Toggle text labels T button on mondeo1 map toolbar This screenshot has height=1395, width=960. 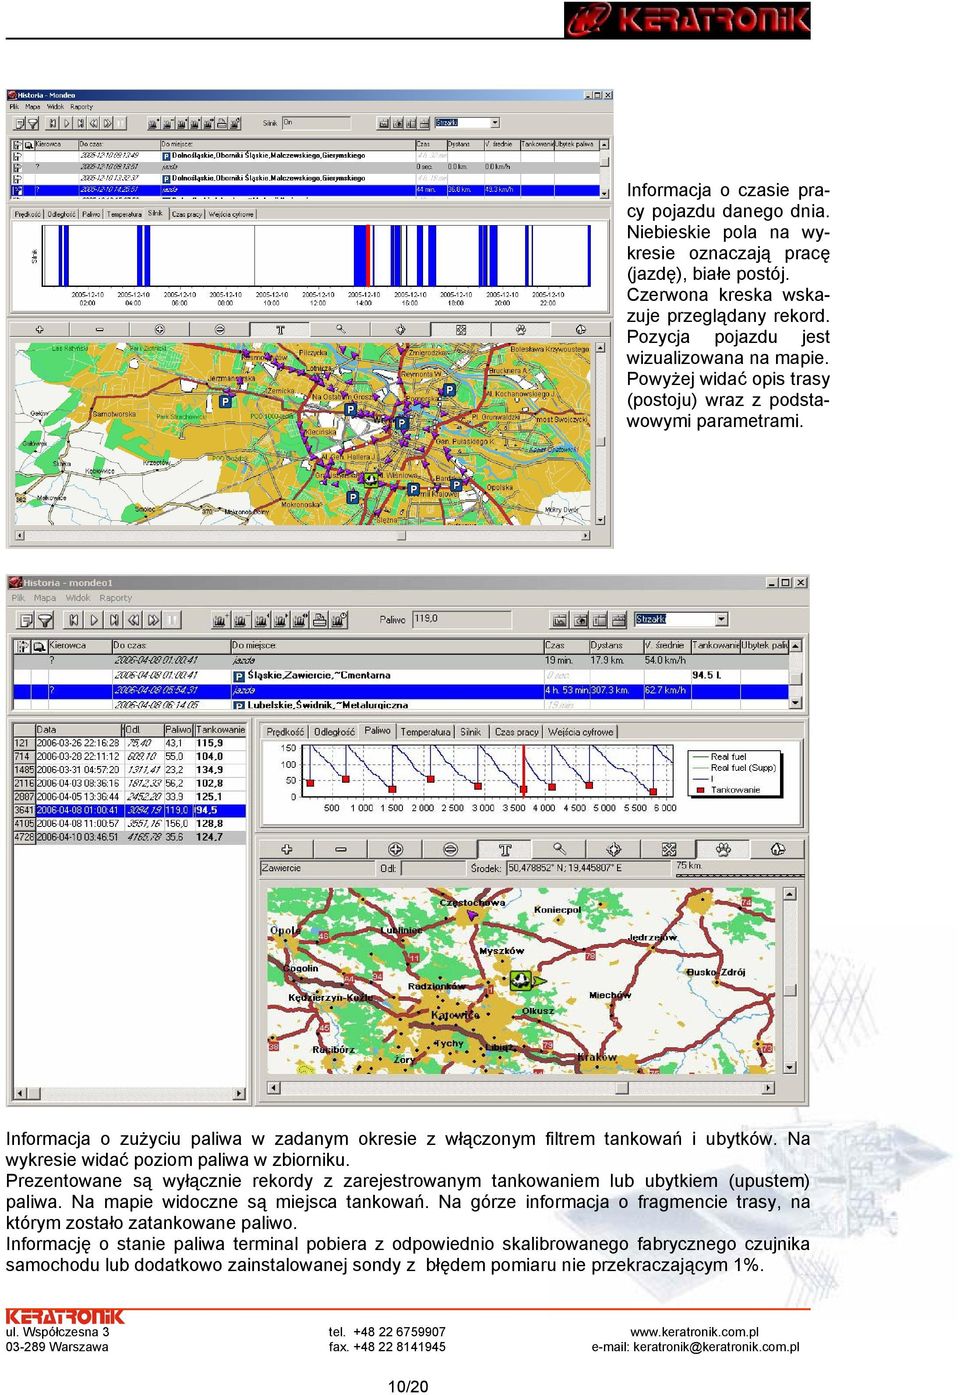point(505,849)
